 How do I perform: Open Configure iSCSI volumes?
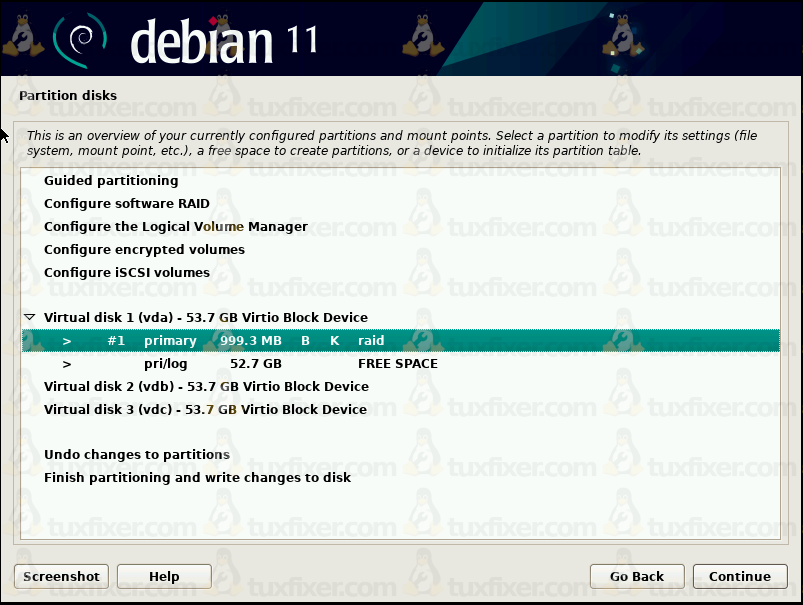click(126, 273)
